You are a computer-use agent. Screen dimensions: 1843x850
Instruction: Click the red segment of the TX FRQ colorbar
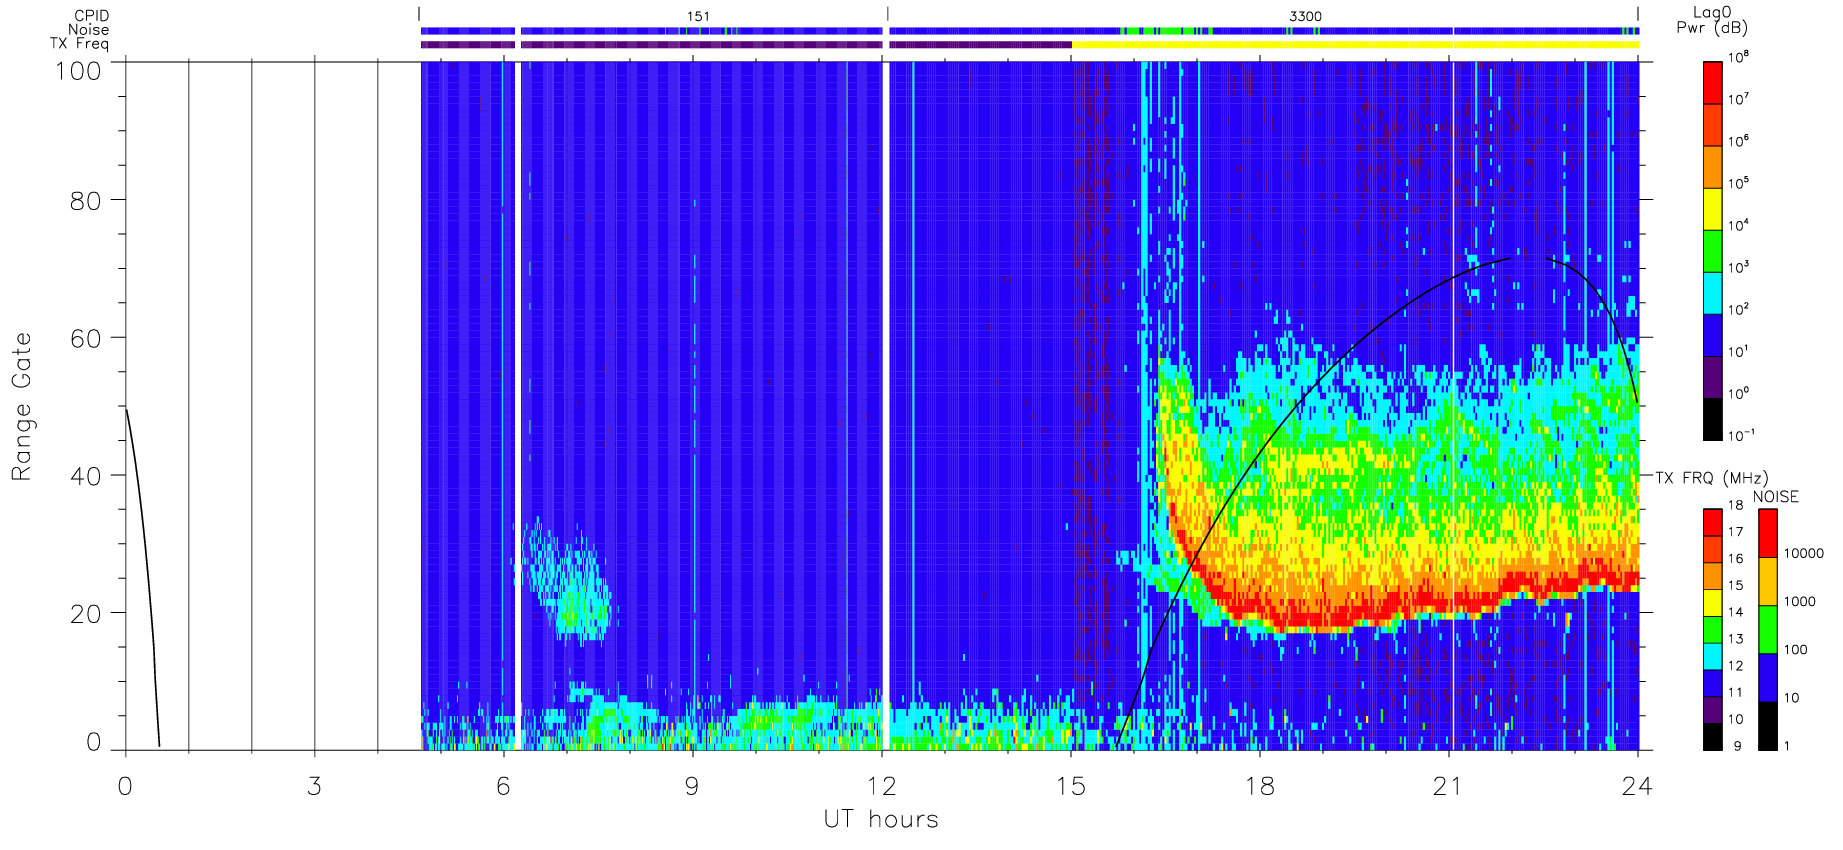[x=1712, y=522]
